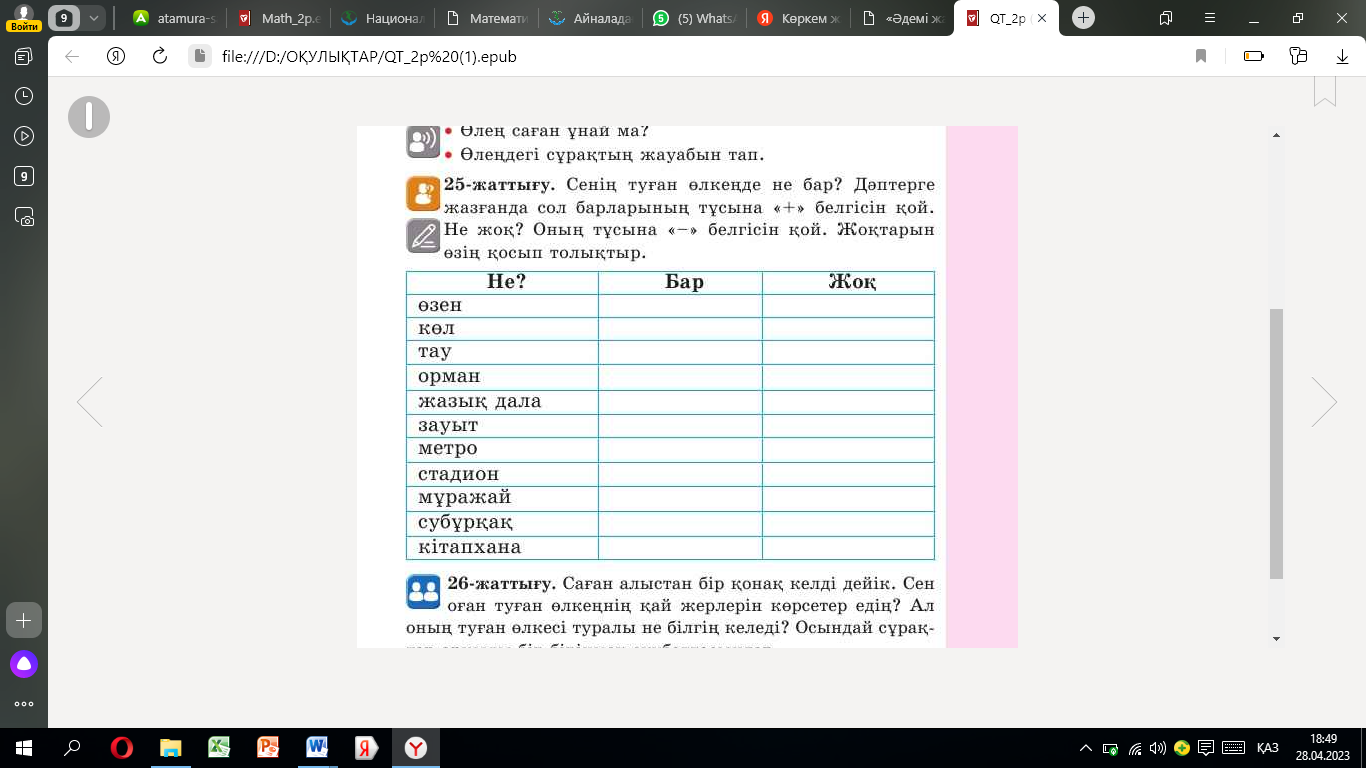Go to the previous page with the left arrow
1366x768 pixels.
(89, 402)
